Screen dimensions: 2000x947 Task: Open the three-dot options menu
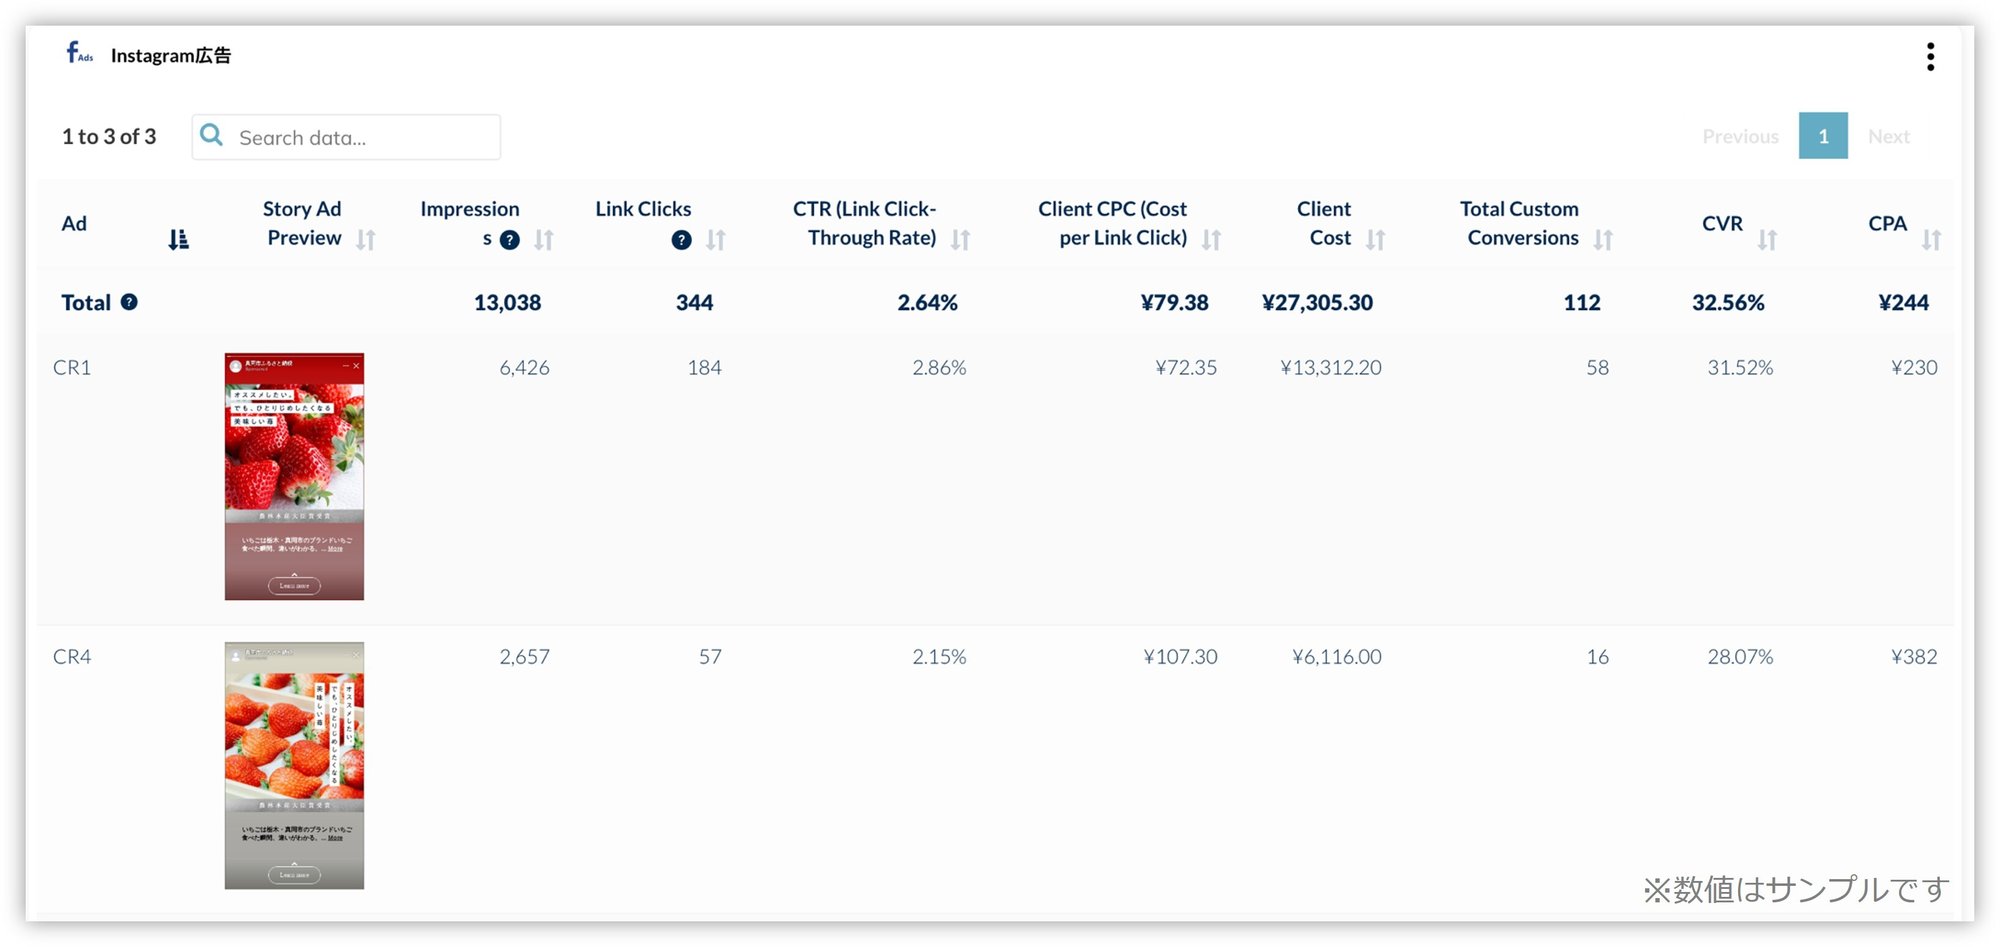point(1930,56)
